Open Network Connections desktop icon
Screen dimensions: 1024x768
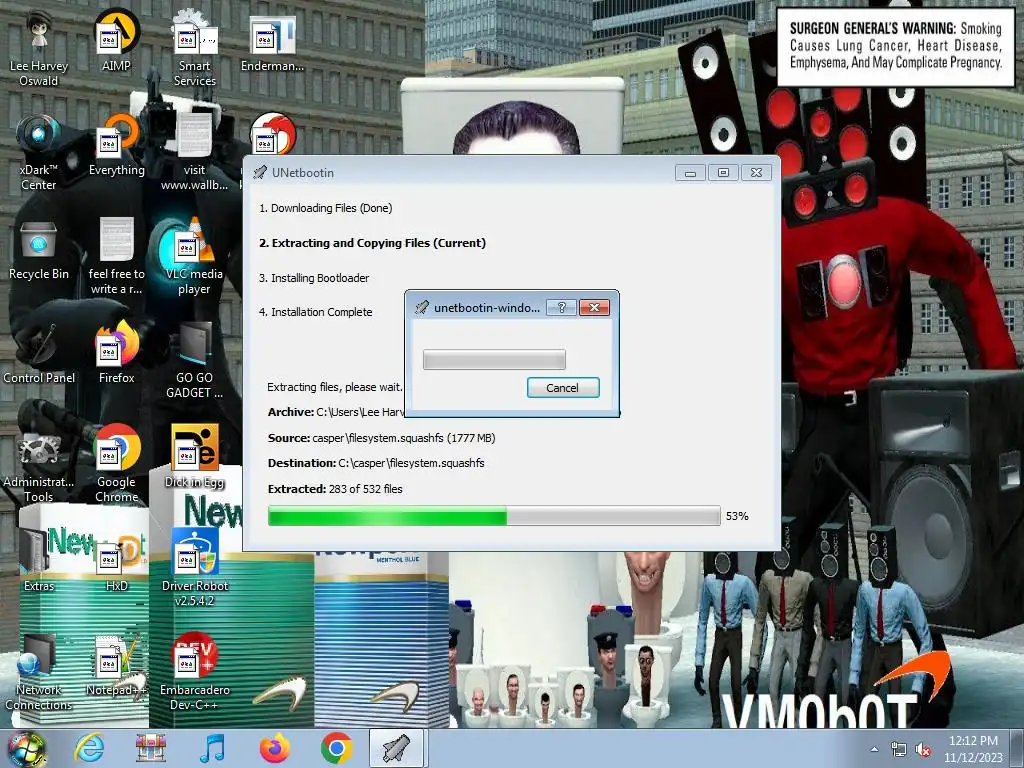tap(39, 673)
